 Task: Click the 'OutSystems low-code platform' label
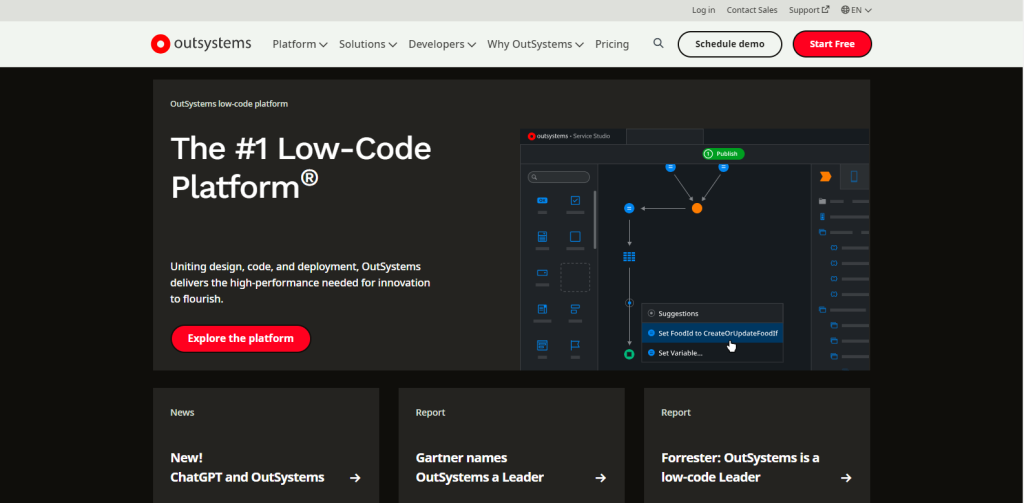[229, 104]
